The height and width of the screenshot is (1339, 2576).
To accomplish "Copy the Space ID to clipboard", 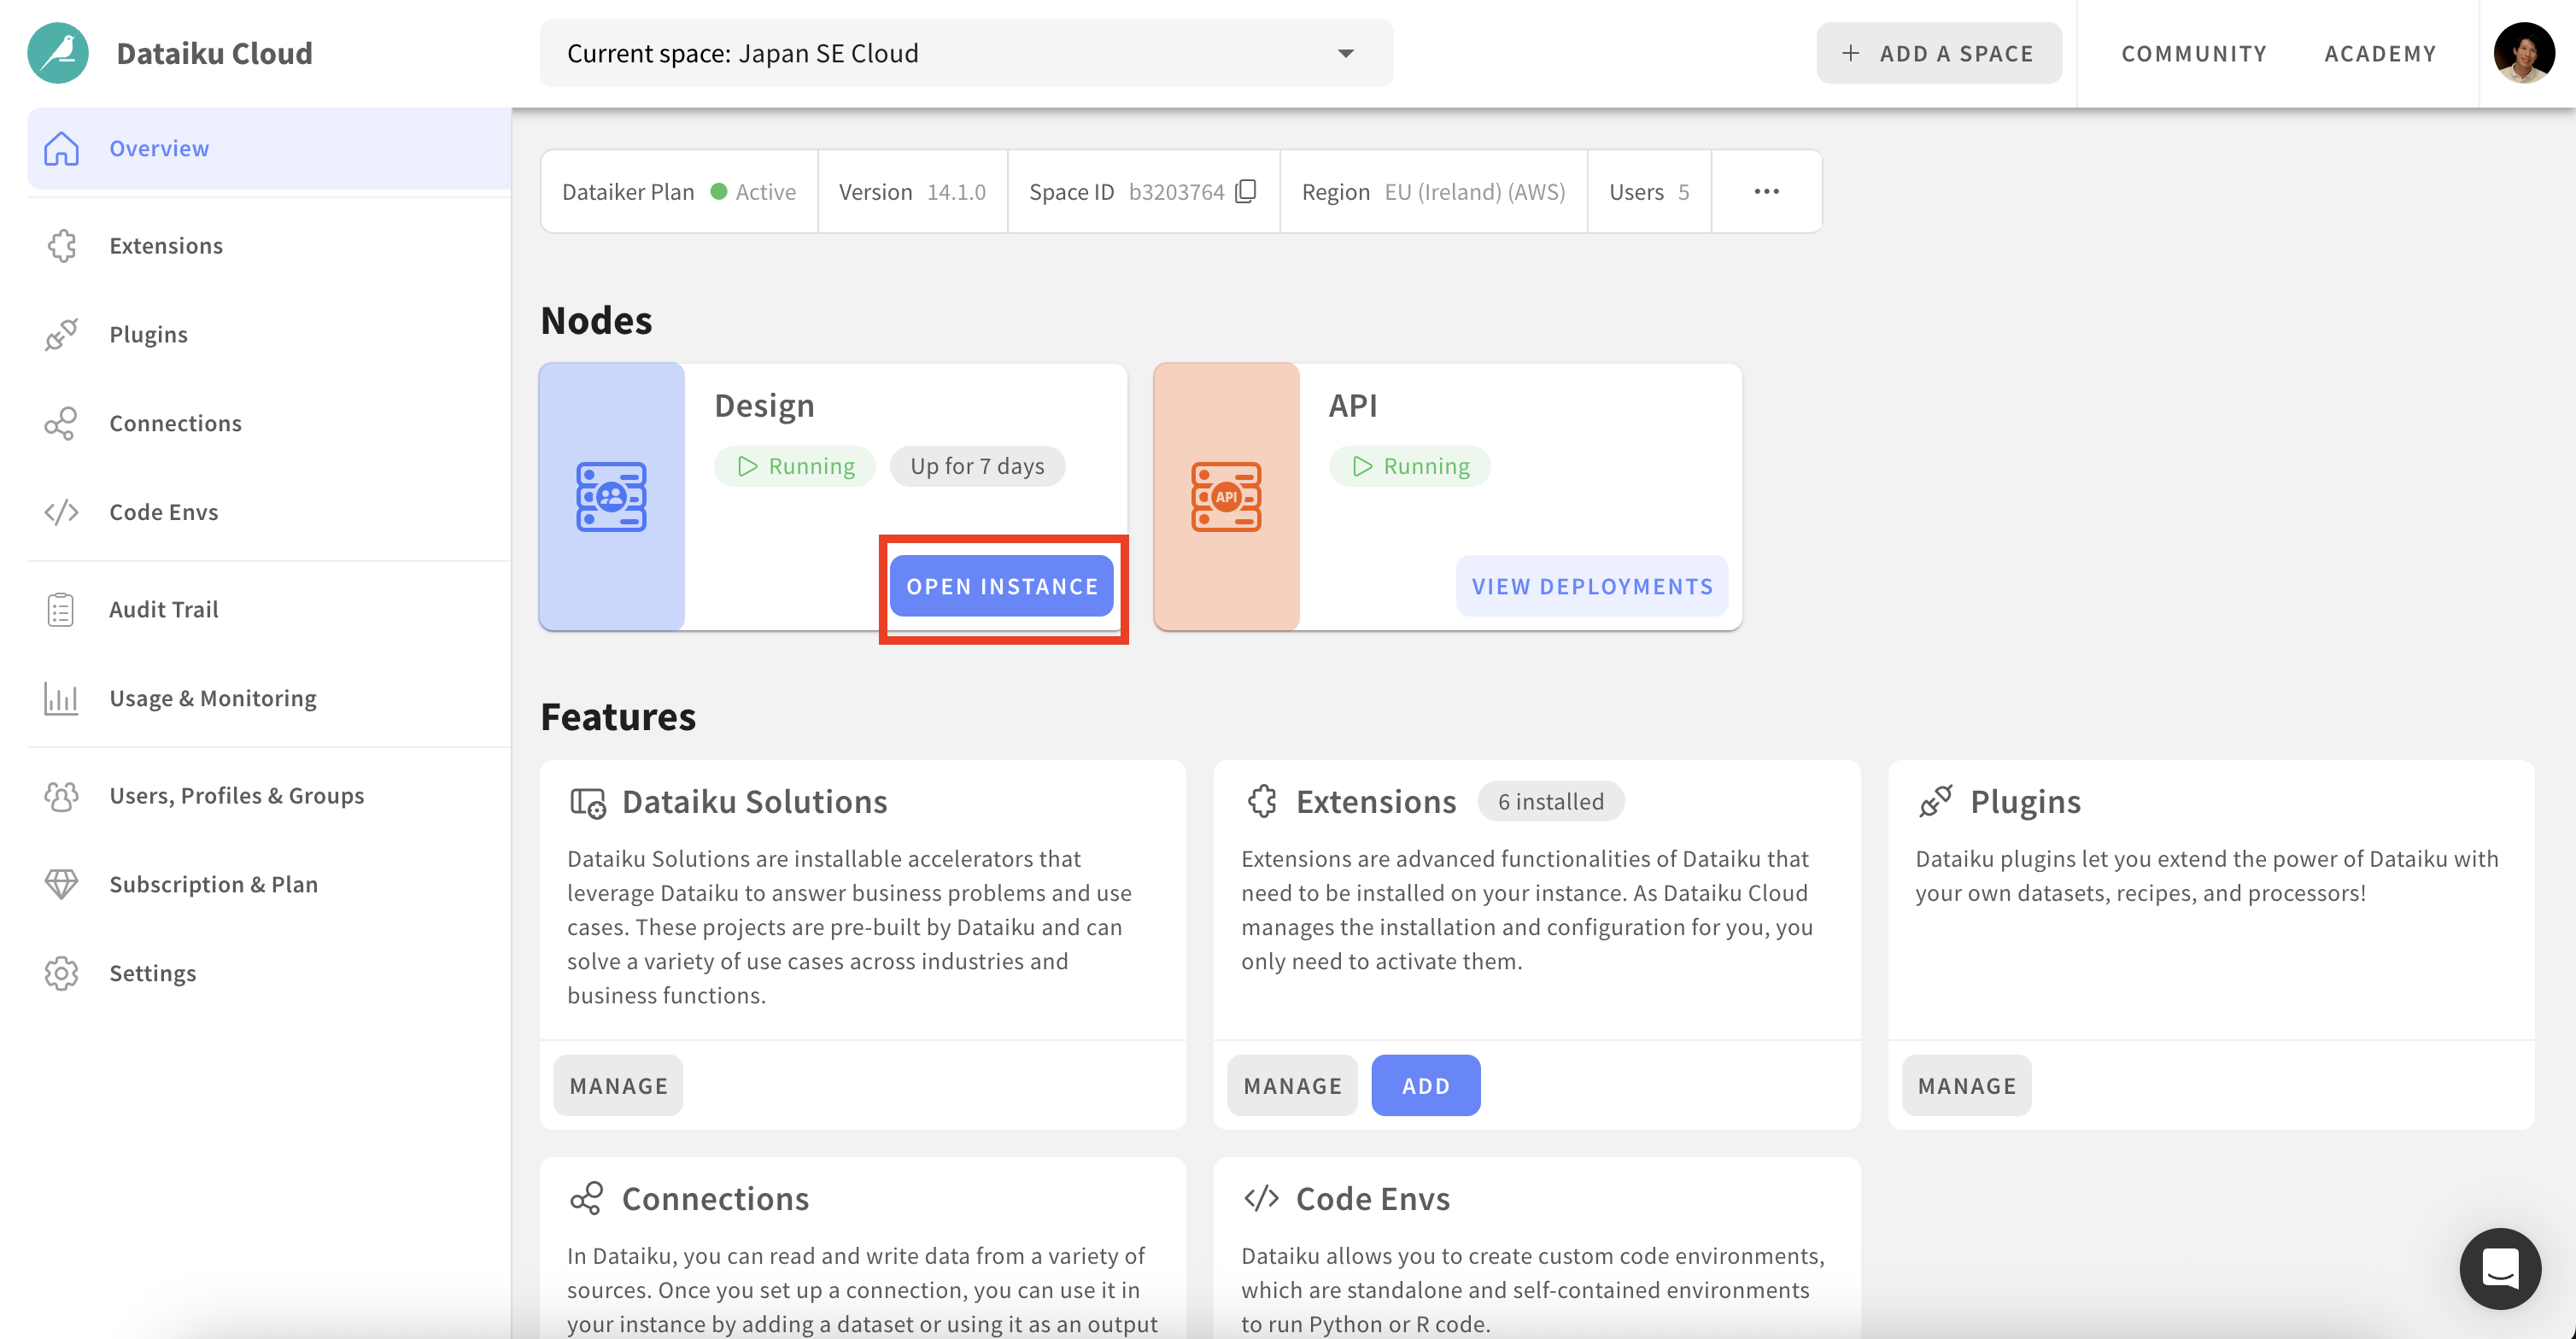I will 1246,191.
